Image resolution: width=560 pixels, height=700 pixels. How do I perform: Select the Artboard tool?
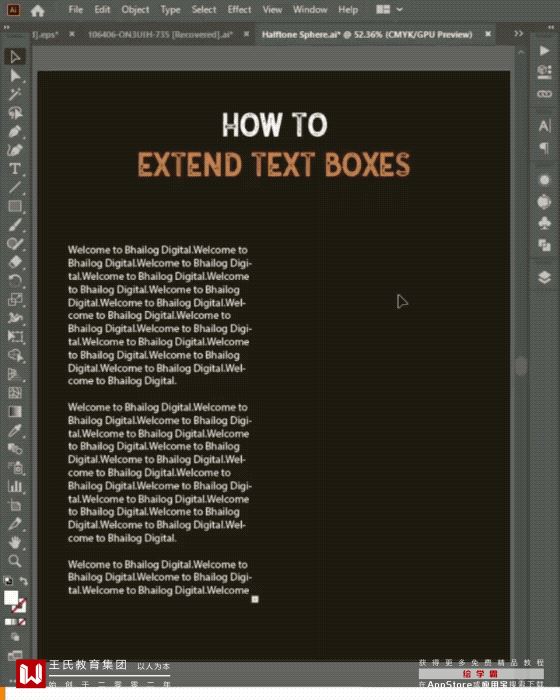click(15, 505)
